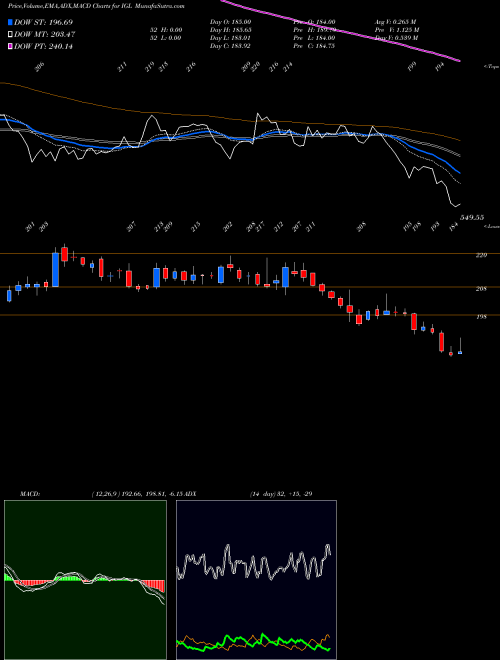
Task: Click the 'Pre V: 1.125 M' value
Action: pyautogui.click(x=397, y=30)
